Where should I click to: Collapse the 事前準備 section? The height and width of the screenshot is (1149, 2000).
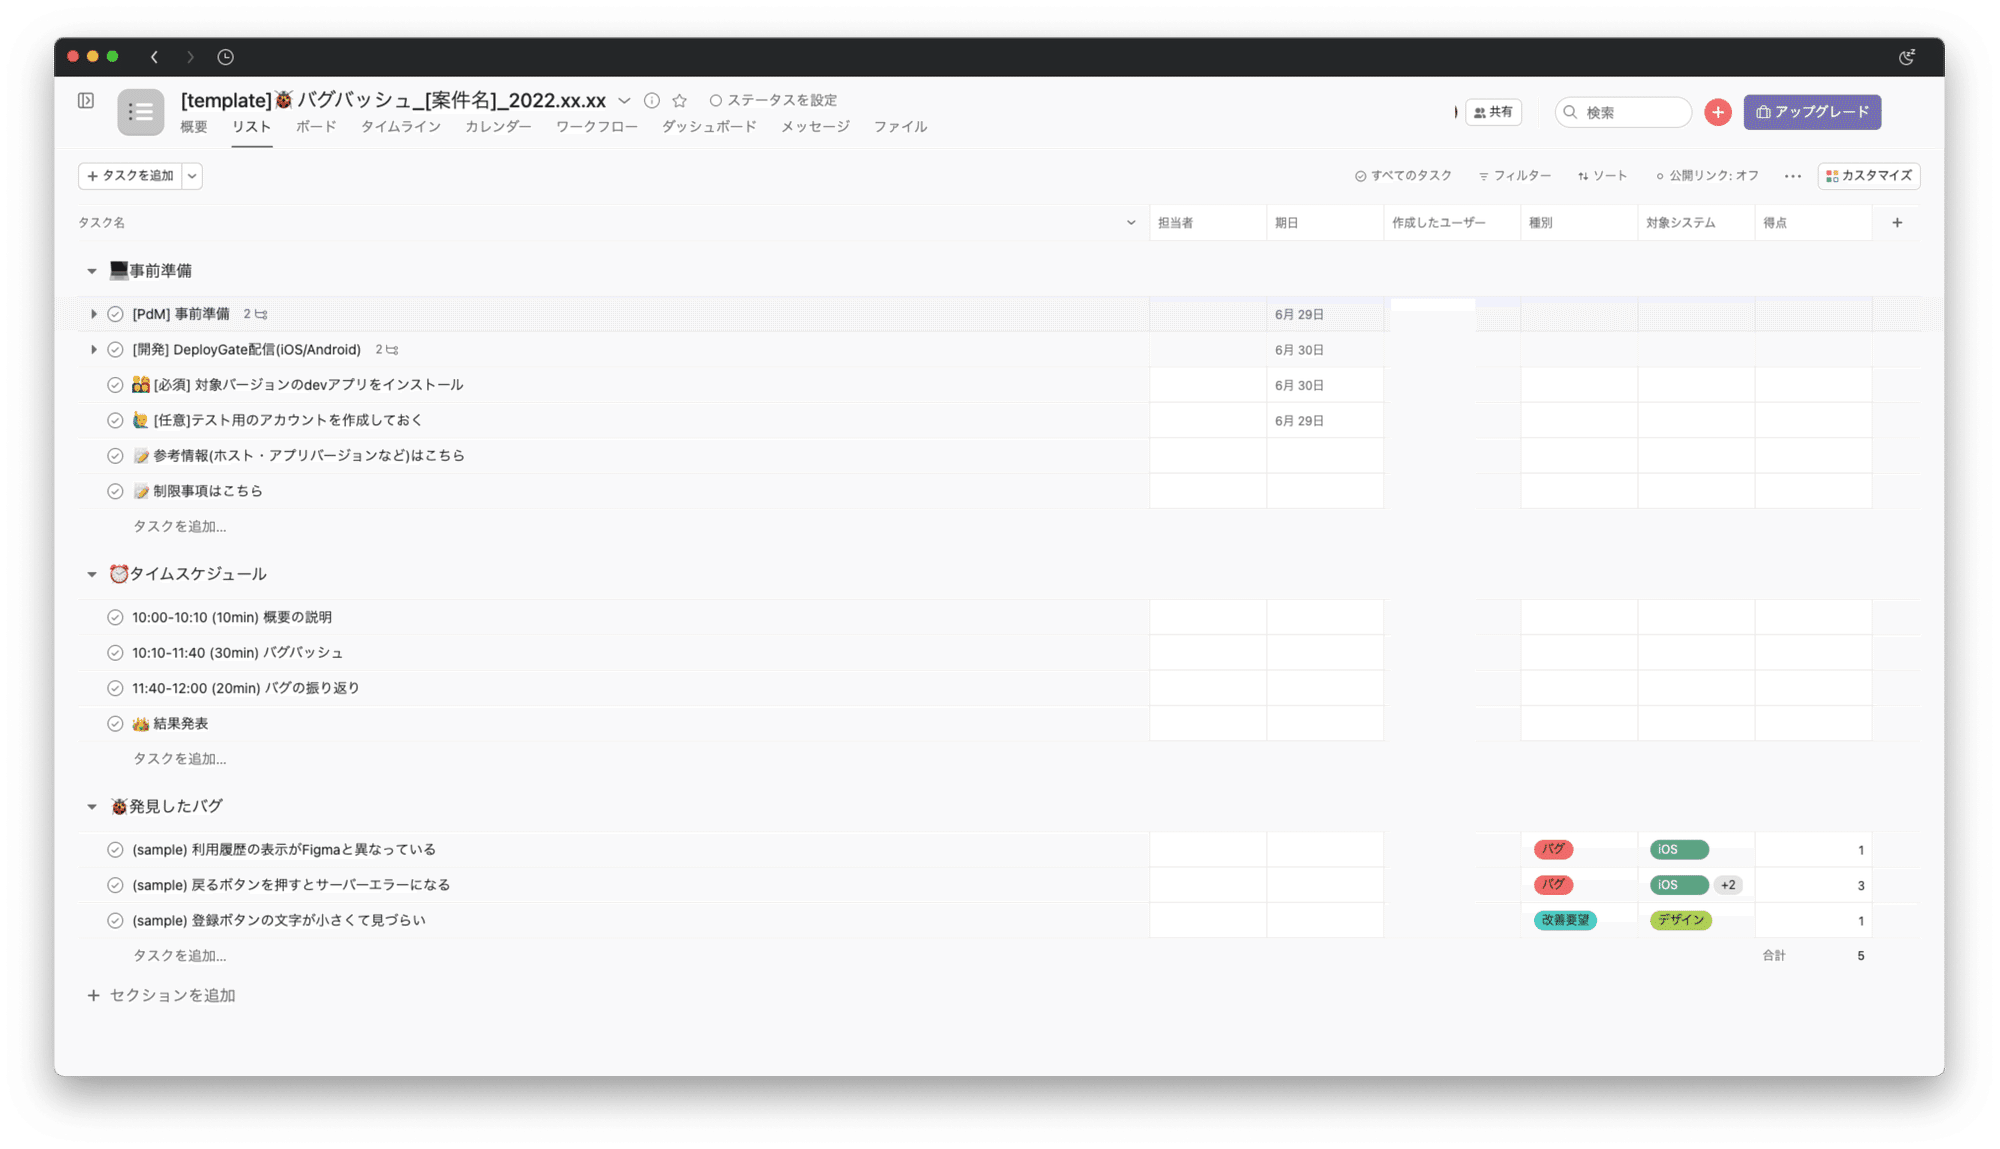click(x=92, y=271)
